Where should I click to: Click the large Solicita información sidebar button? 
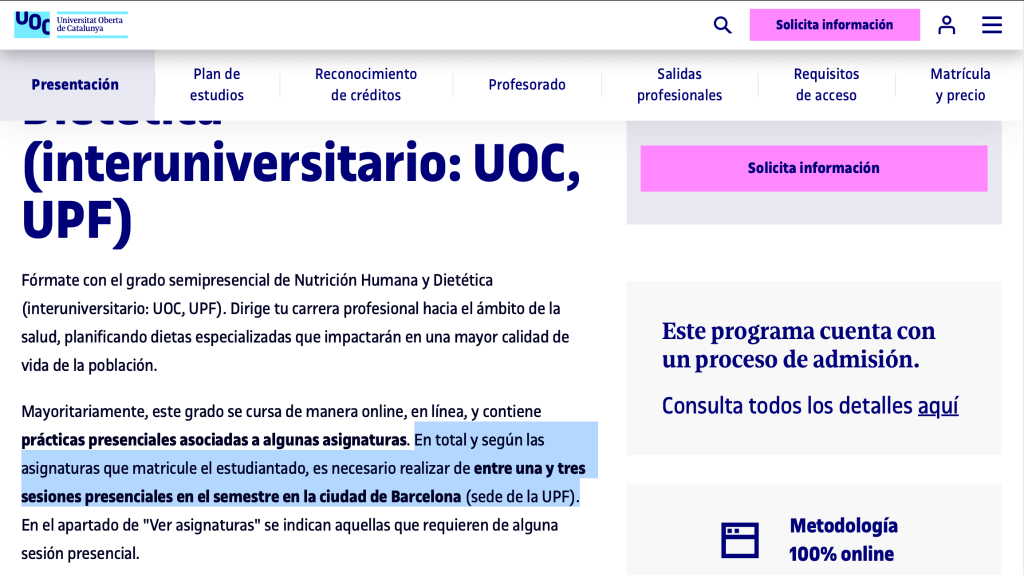814,168
